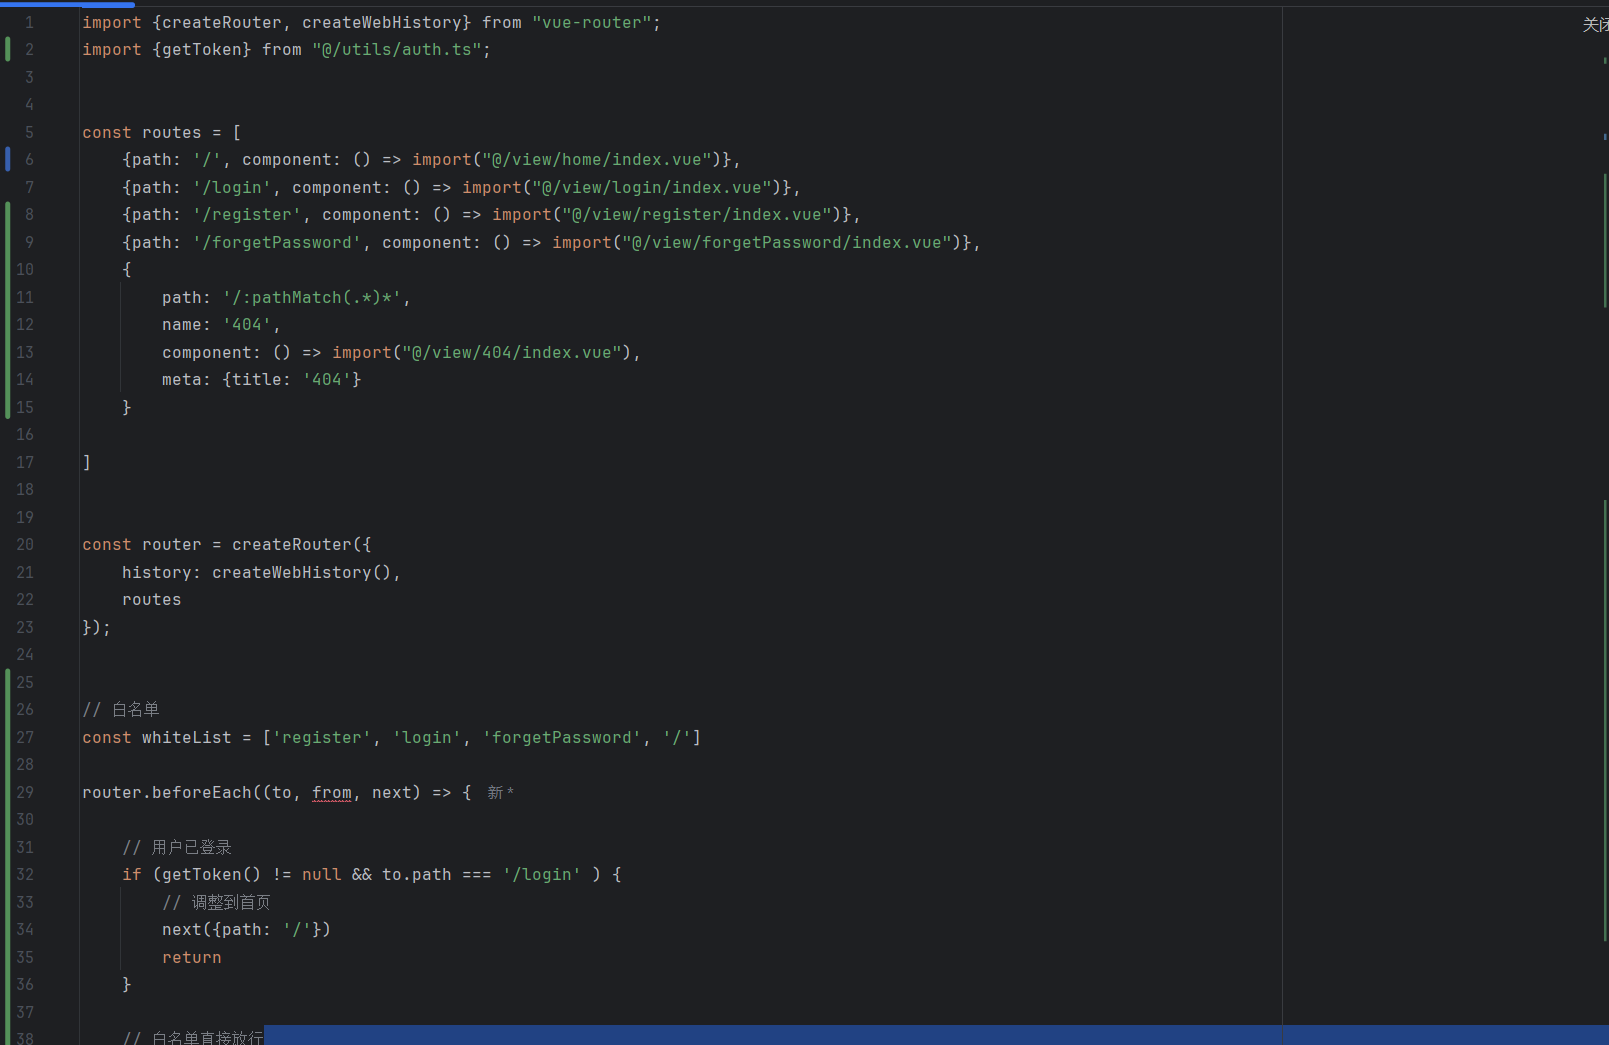This screenshot has height=1045, width=1609.
Task: Click line number 36 in the gutter
Action: [x=25, y=985]
